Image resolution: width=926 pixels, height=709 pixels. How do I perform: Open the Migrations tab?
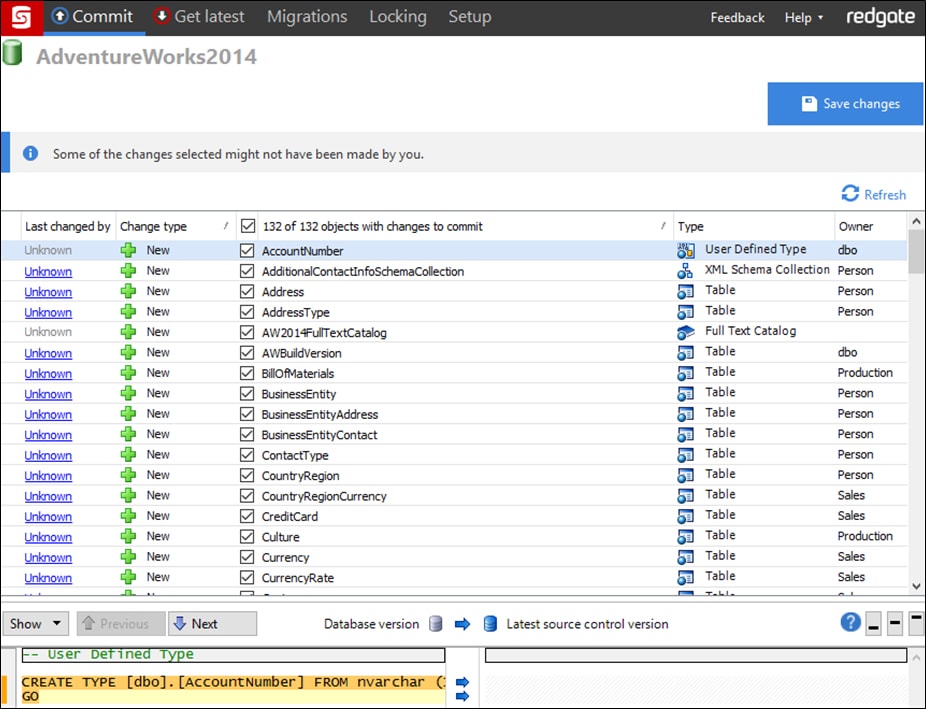pos(307,17)
